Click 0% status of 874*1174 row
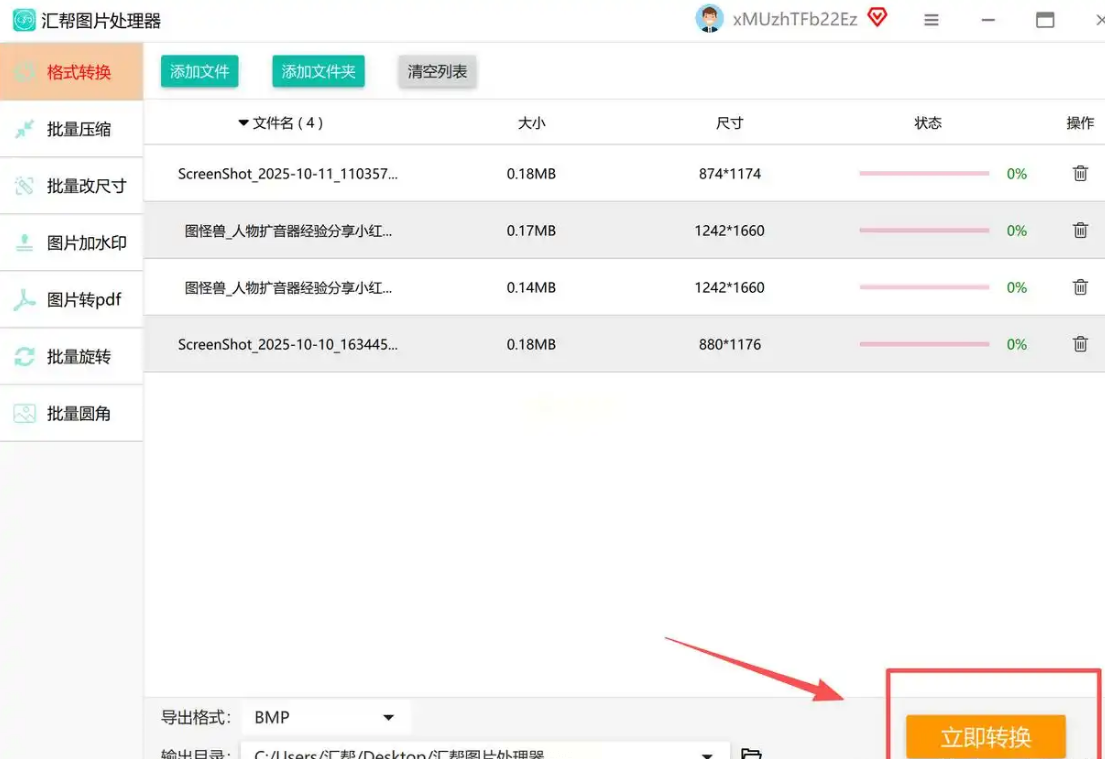The width and height of the screenshot is (1105, 759). [1016, 173]
